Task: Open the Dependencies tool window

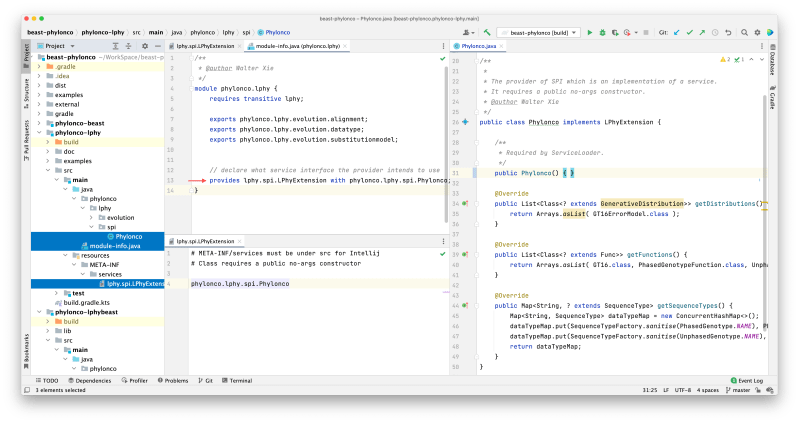Action: pos(90,380)
